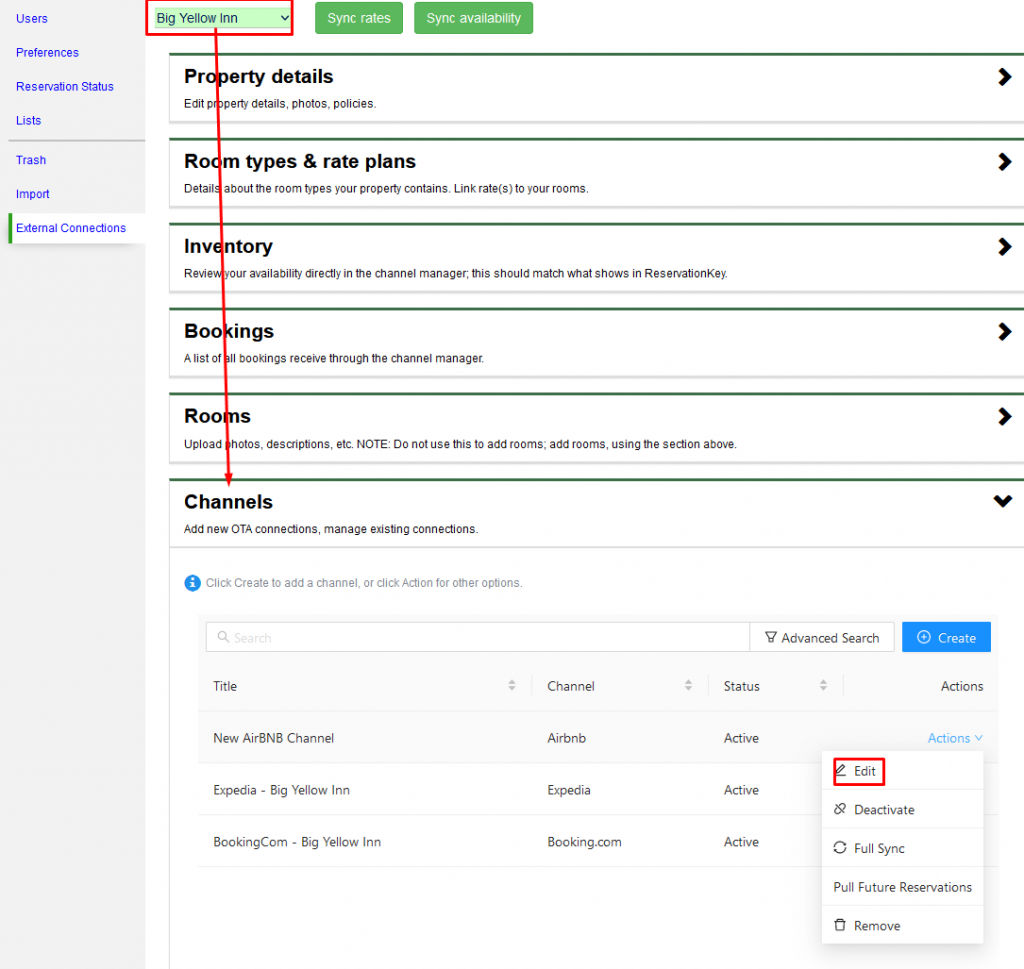
Task: Click the Actions column header
Action: (x=961, y=686)
